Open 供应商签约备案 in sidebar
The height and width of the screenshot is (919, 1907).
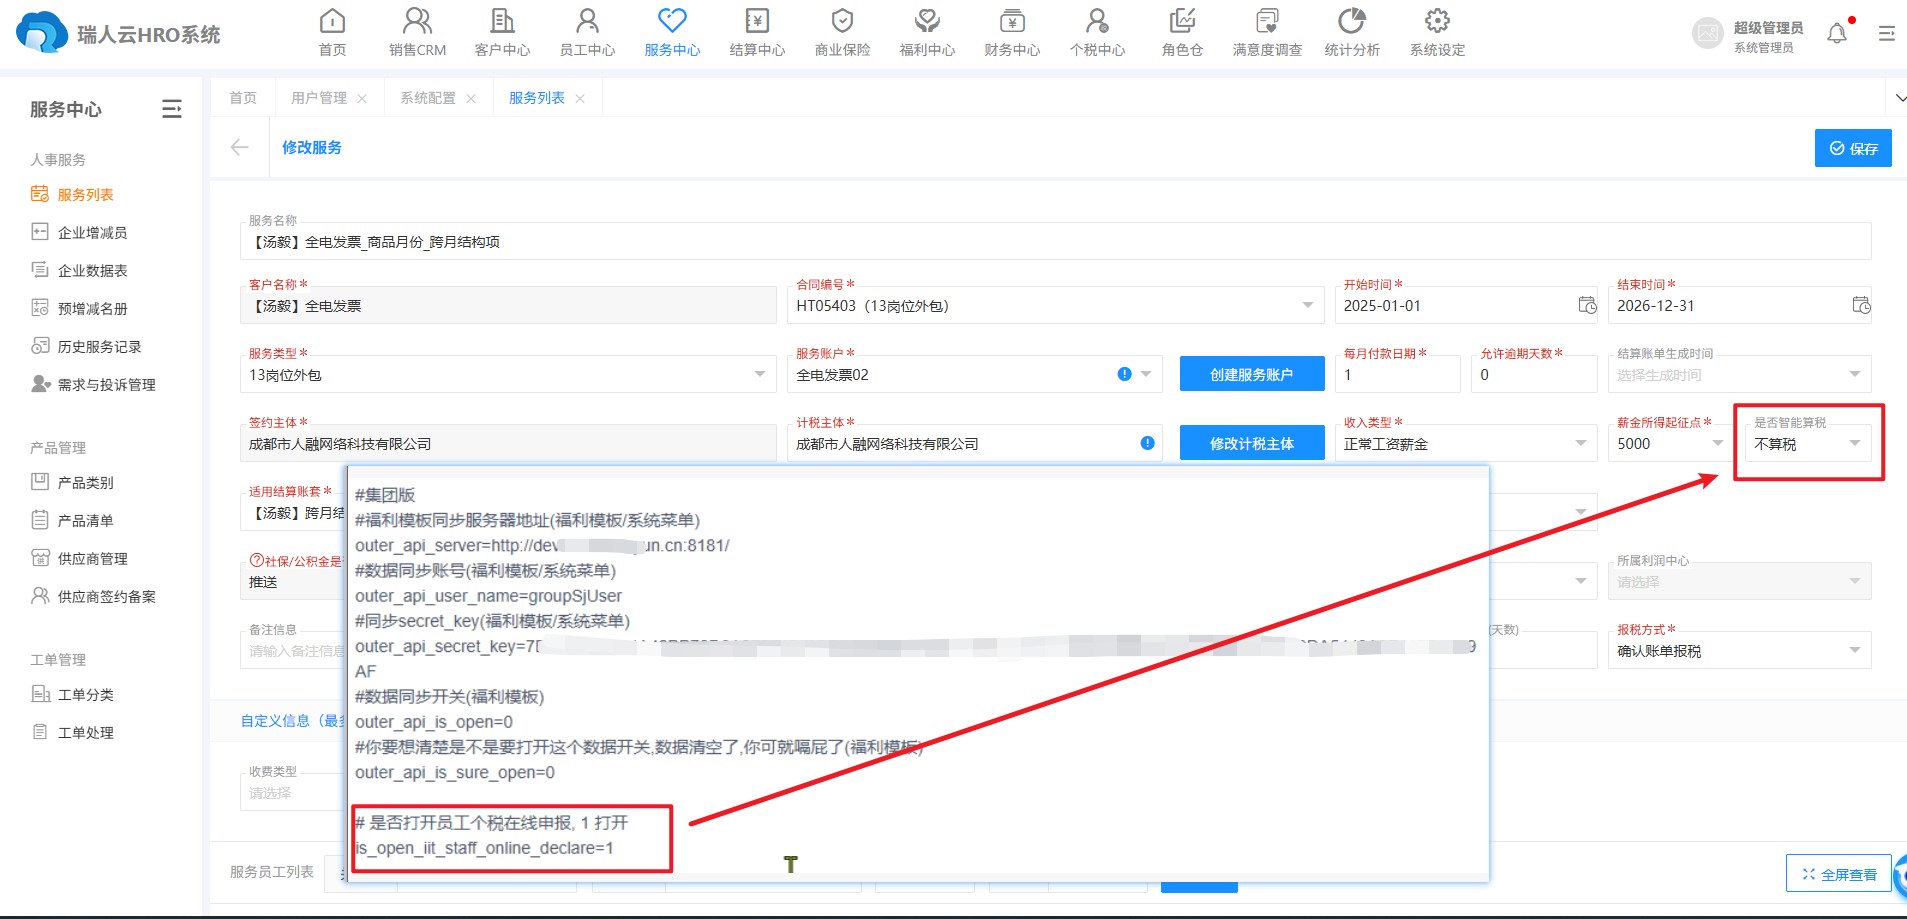pyautogui.click(x=106, y=596)
